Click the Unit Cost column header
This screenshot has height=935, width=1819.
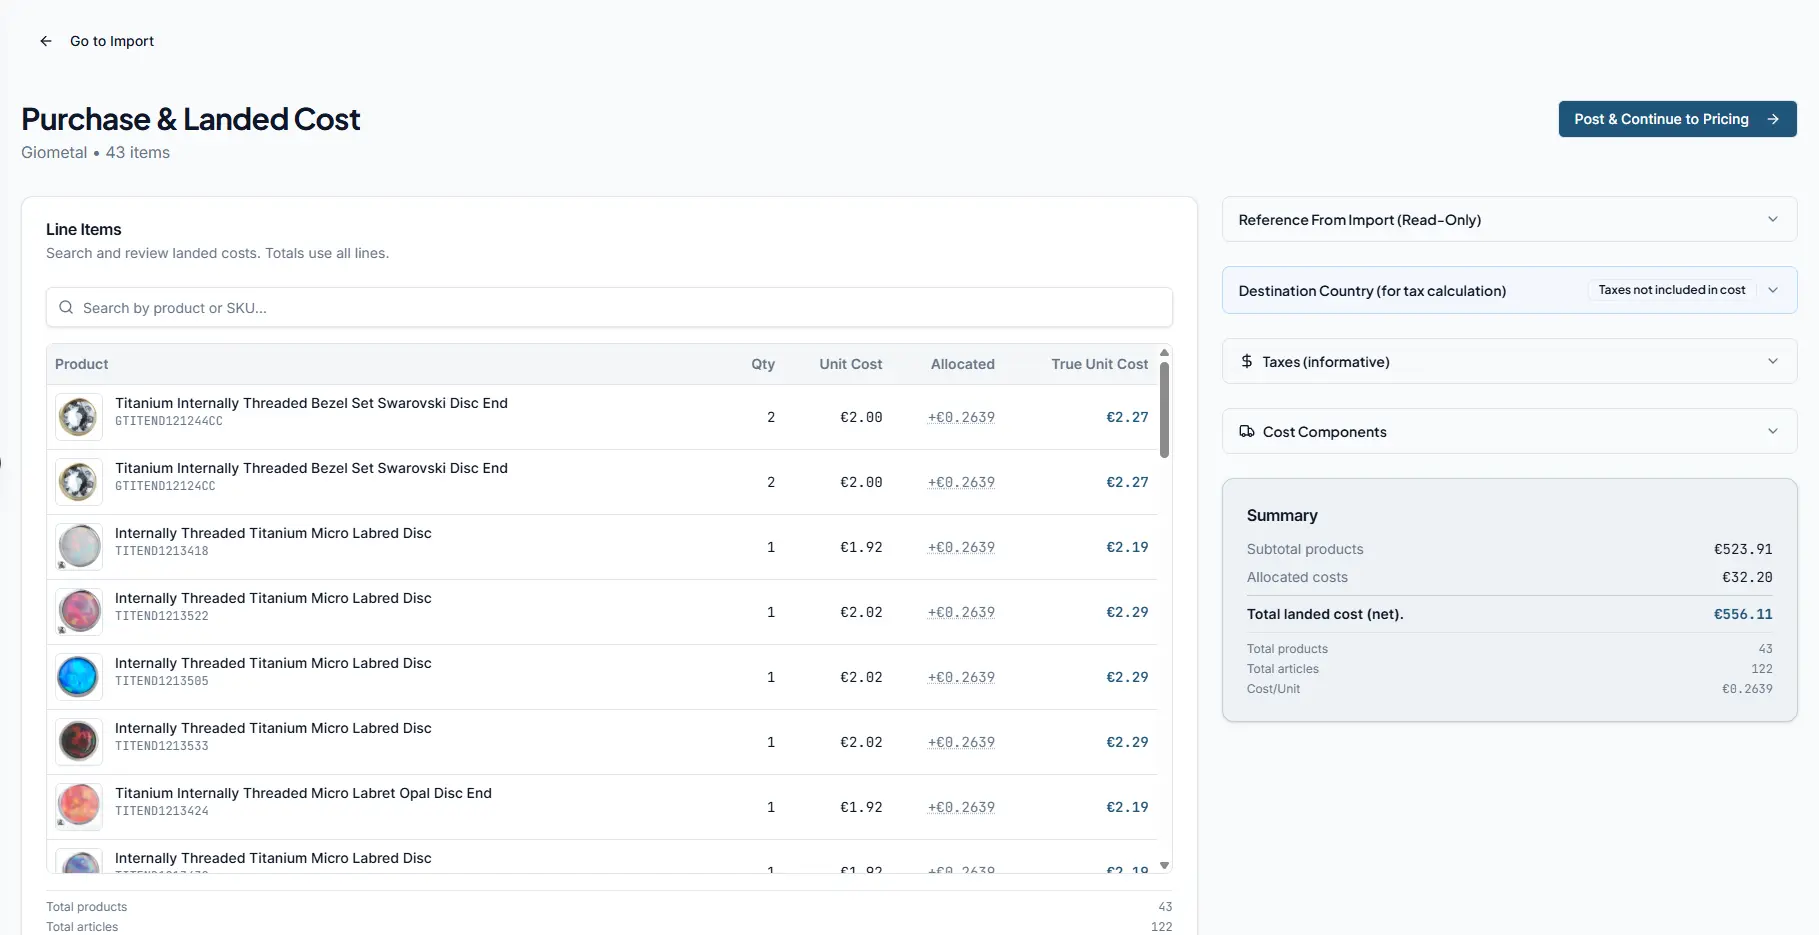(850, 364)
